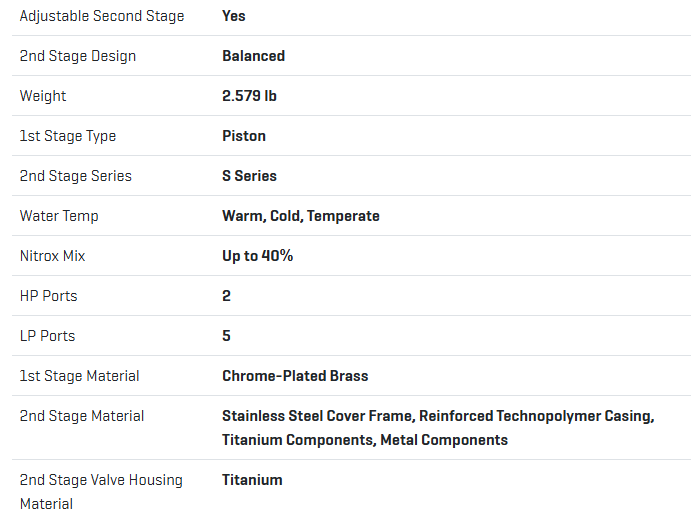The height and width of the screenshot is (517, 691).
Task: Click the 'Weight' spec label
Action: [x=43, y=96]
